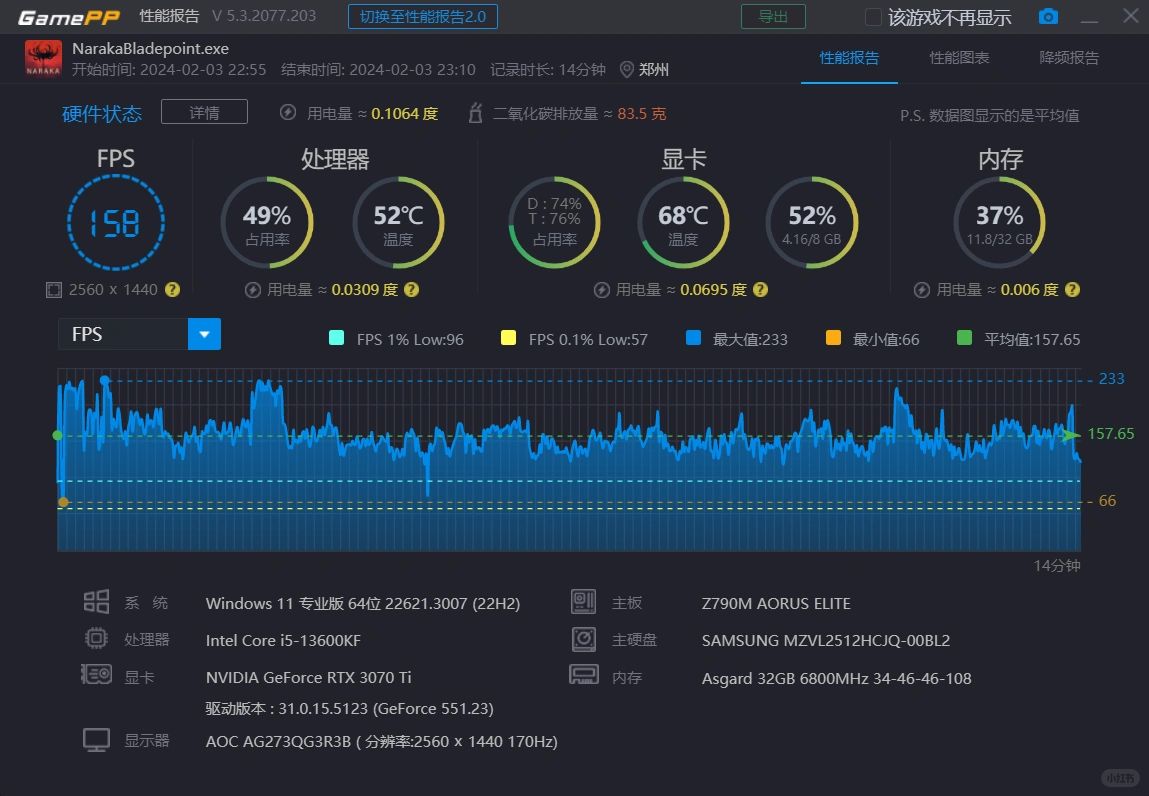Click the Windows 11 专业版 system text
The image size is (1149, 796).
363,603
